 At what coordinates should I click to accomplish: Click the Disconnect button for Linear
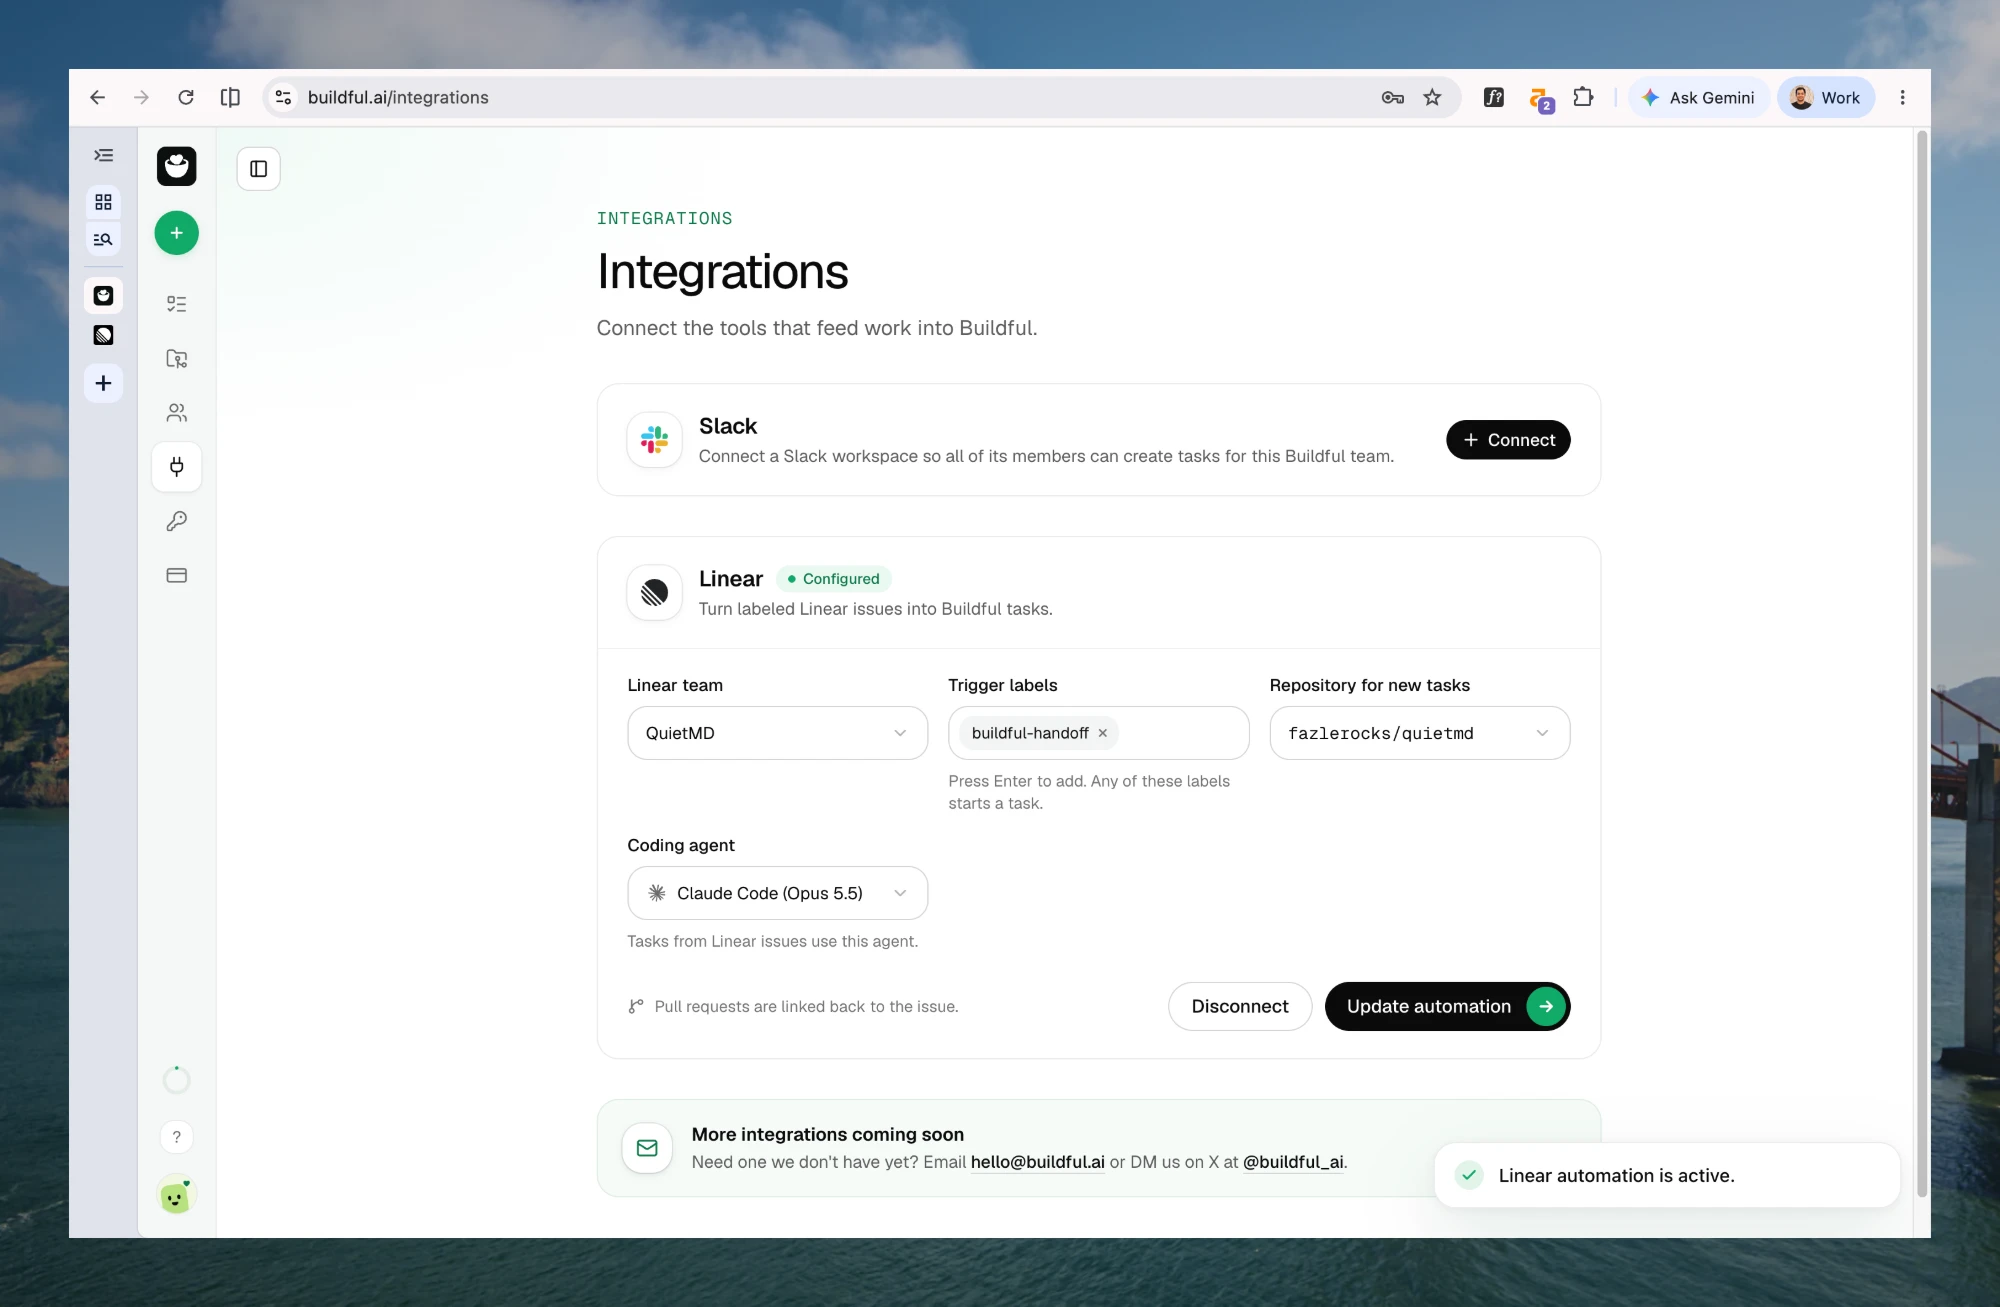pos(1239,1006)
